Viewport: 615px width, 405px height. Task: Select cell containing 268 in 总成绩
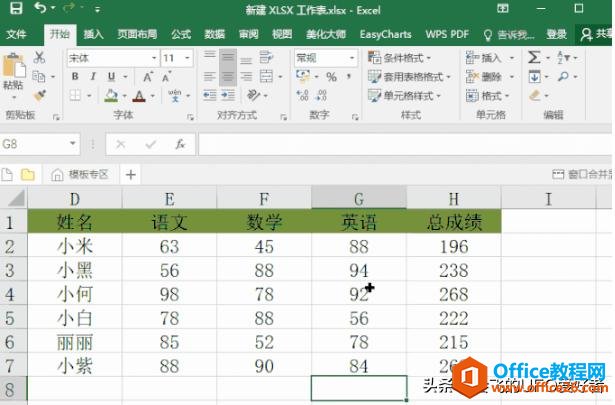454,294
